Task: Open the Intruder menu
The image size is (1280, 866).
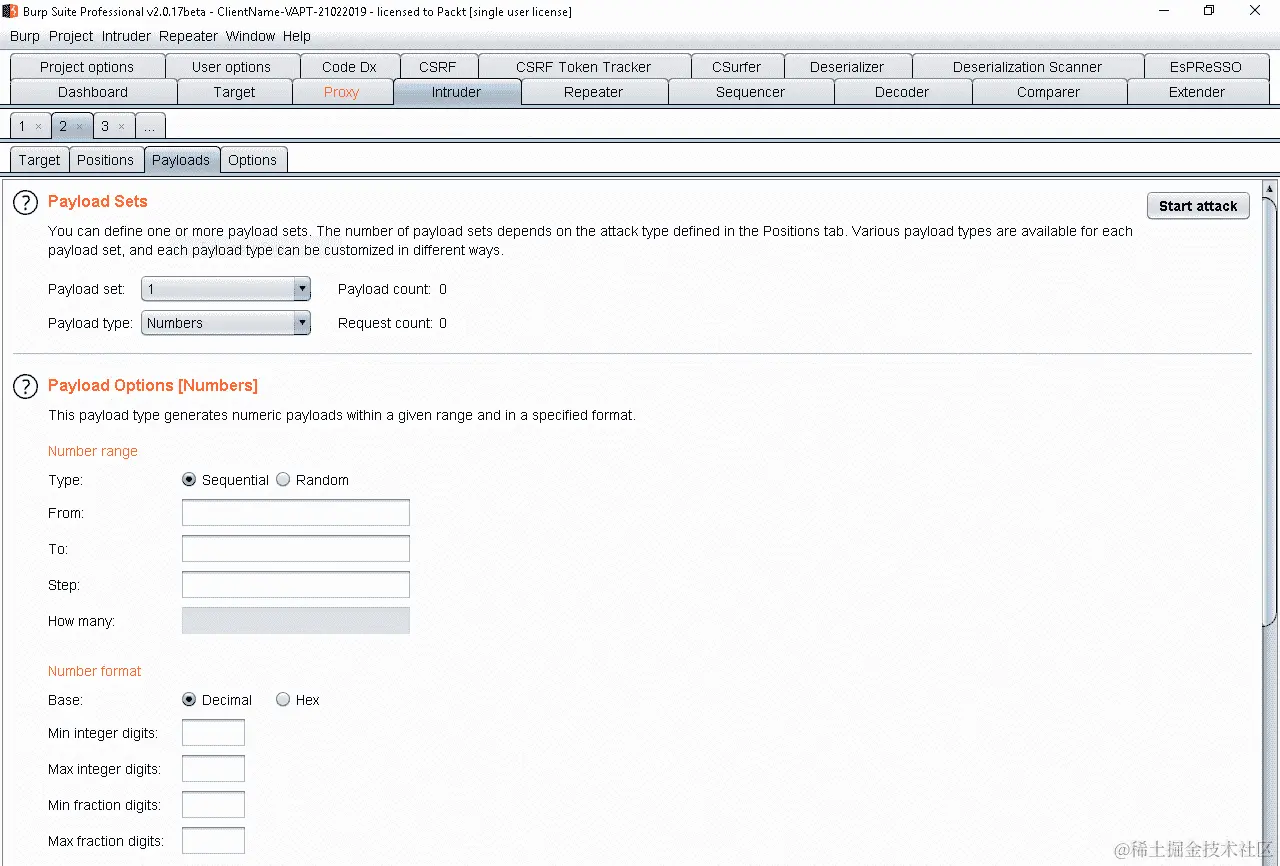Action: [x=126, y=36]
